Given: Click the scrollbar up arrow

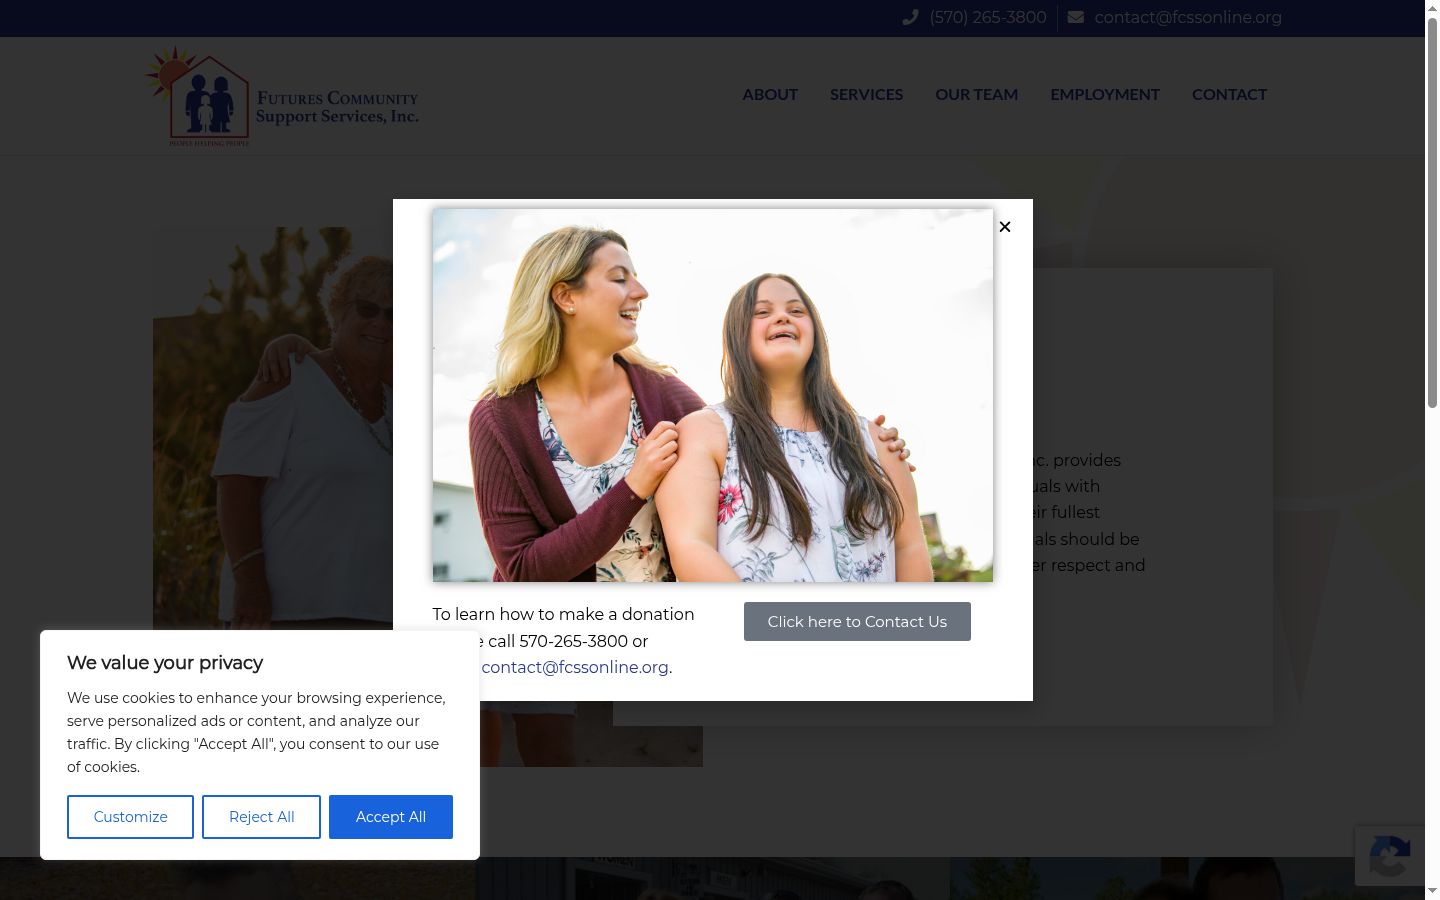Looking at the screenshot, I should pos(1432,8).
